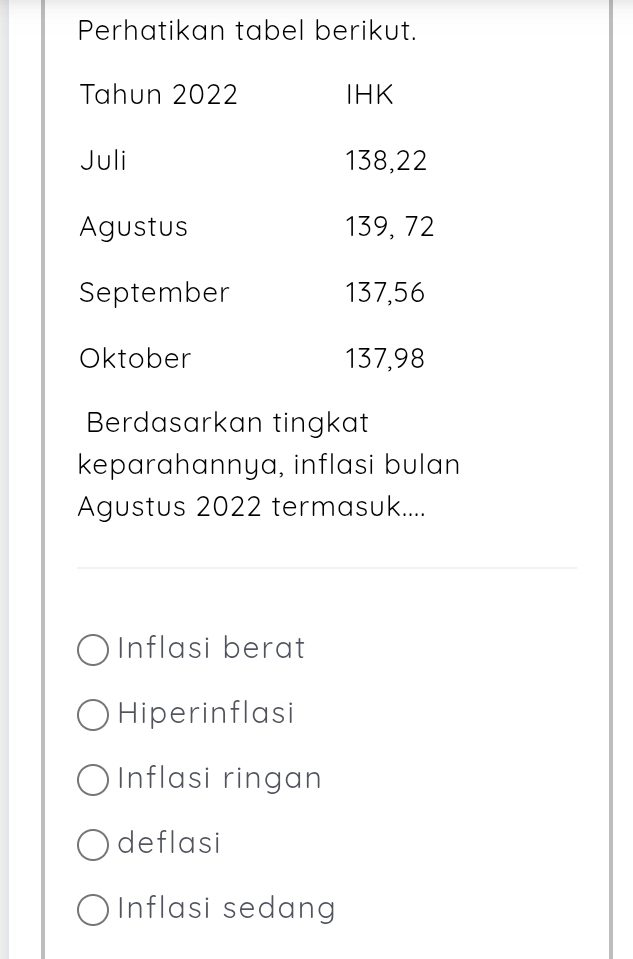Tick the "Inflasi sedang" radio circle

(x=93, y=909)
